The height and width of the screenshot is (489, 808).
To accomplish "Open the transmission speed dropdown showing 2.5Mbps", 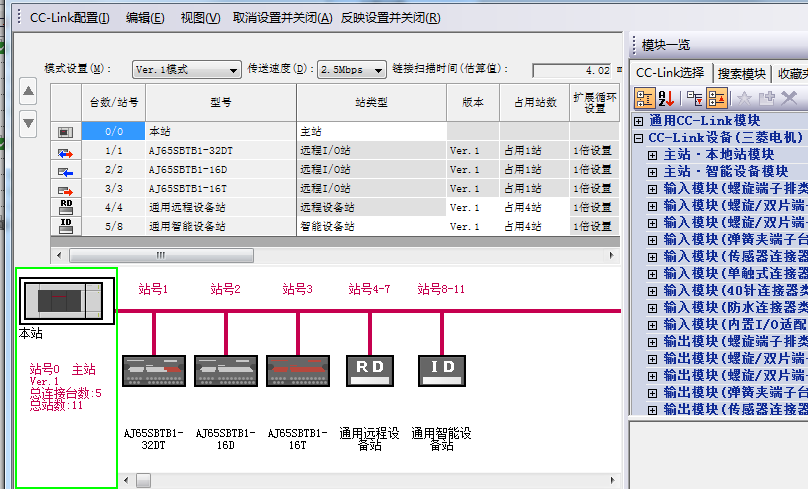I will (x=351, y=70).
